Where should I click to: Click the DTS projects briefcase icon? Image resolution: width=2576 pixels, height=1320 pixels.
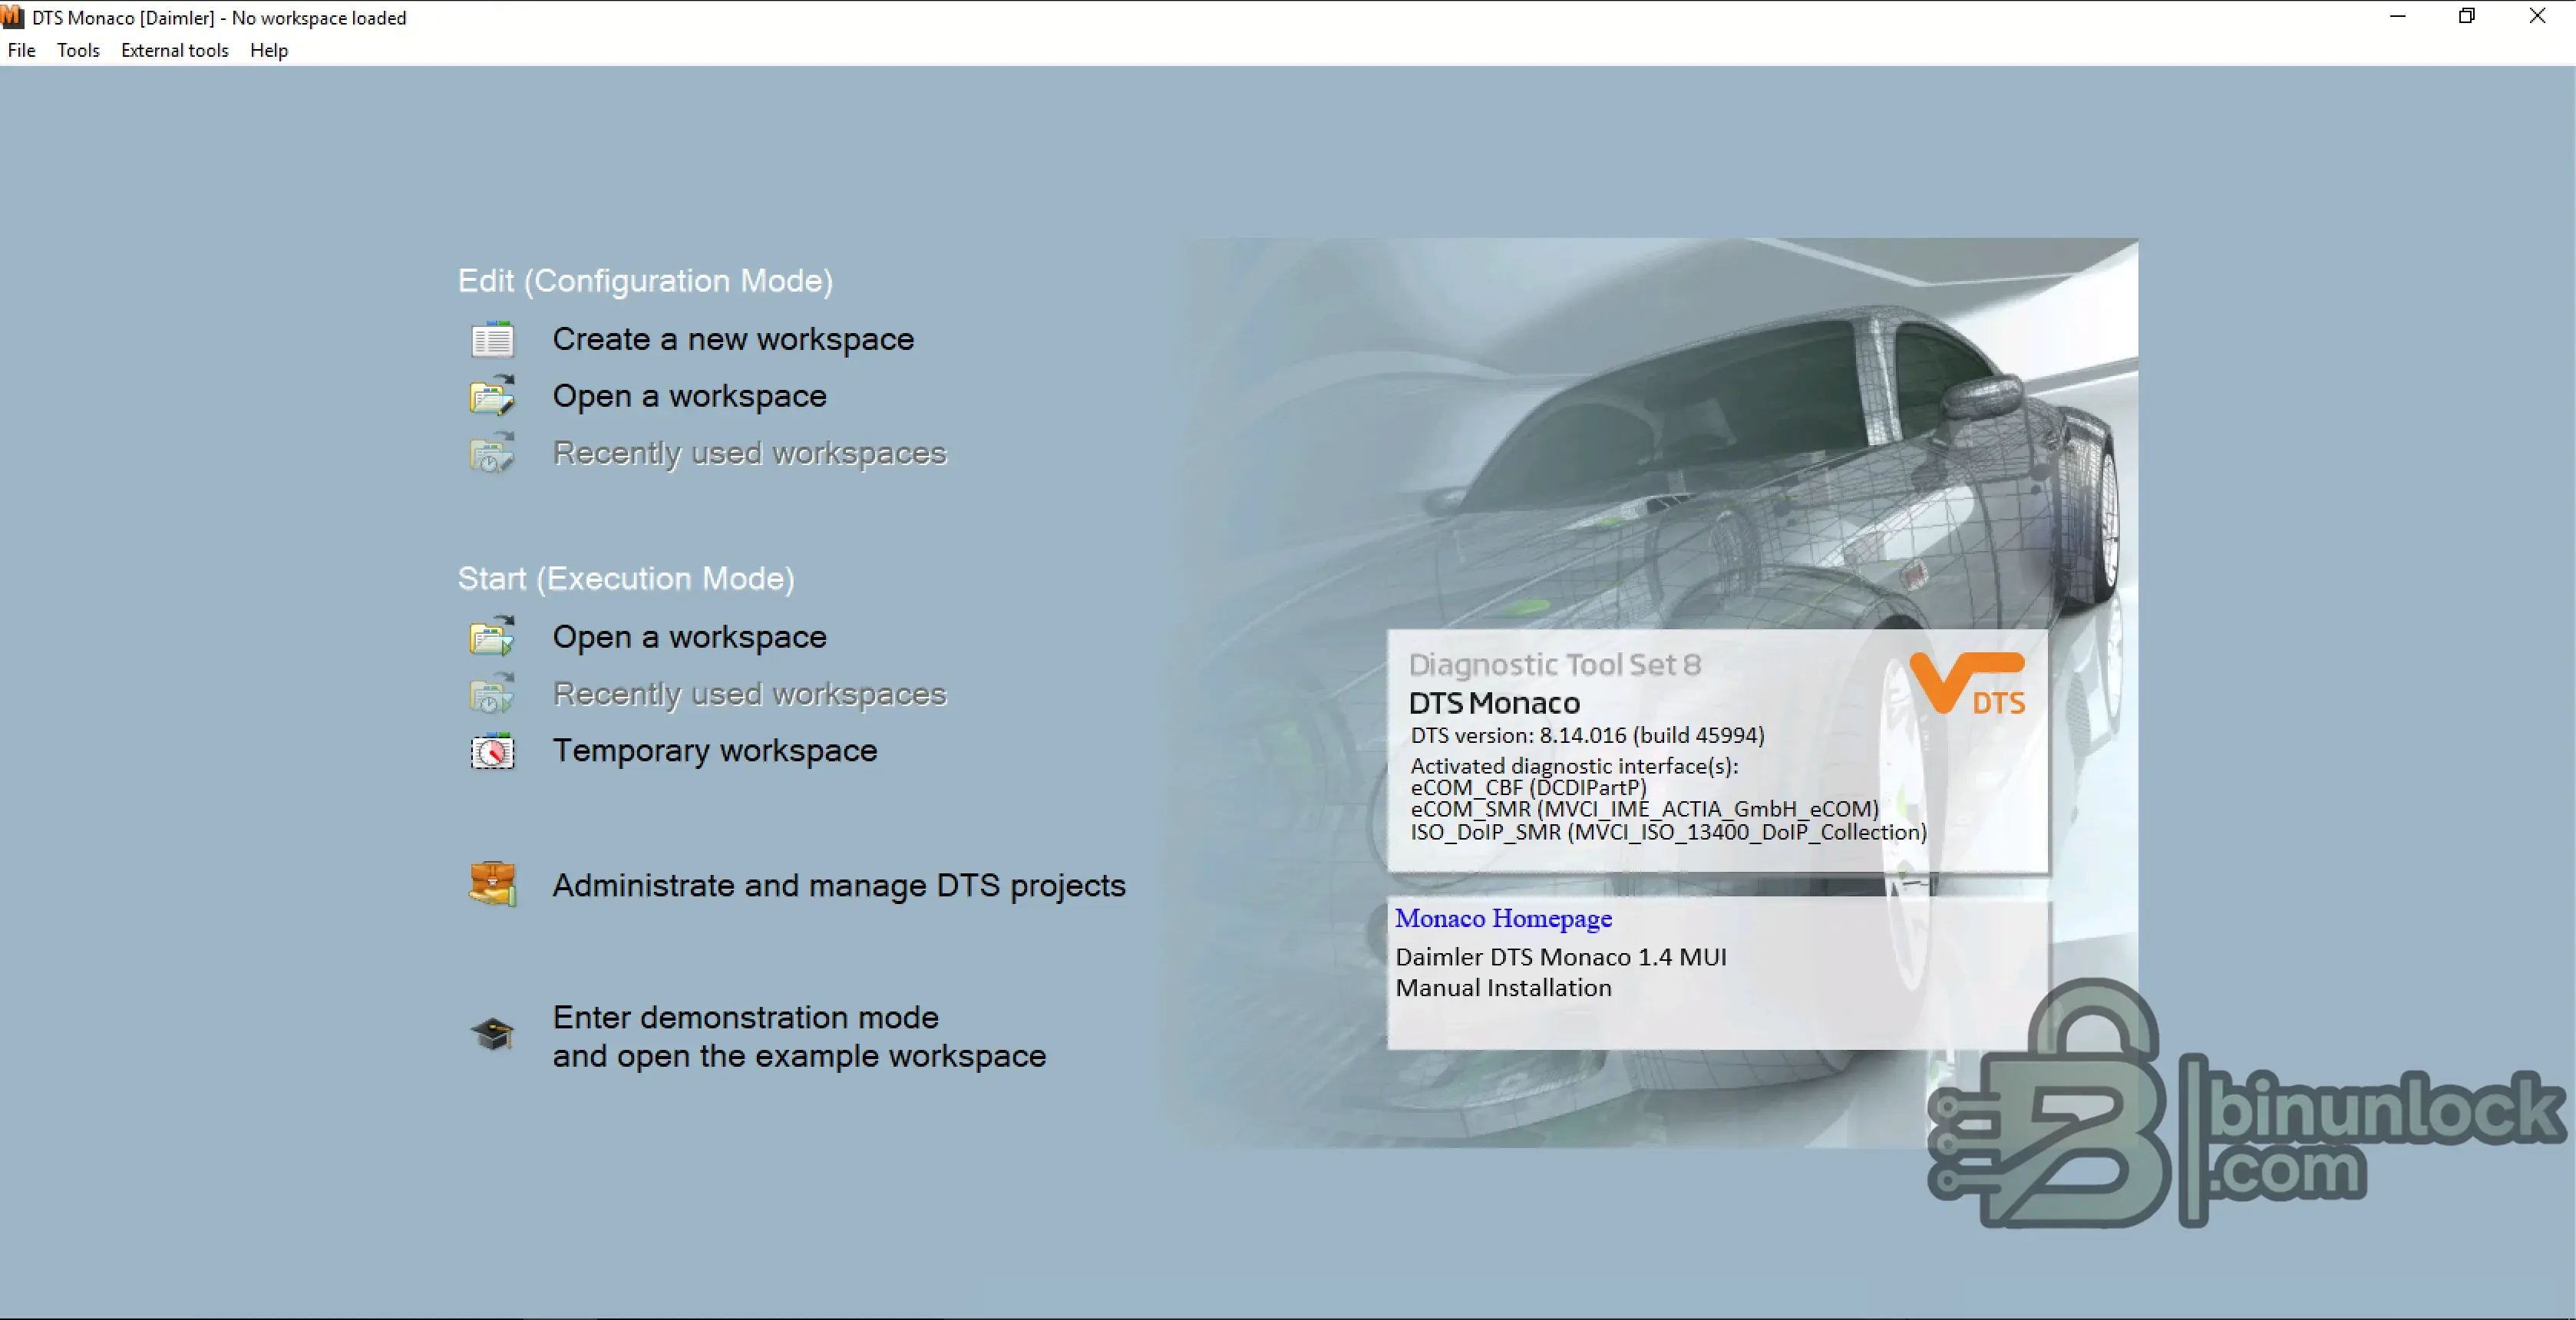(492, 884)
